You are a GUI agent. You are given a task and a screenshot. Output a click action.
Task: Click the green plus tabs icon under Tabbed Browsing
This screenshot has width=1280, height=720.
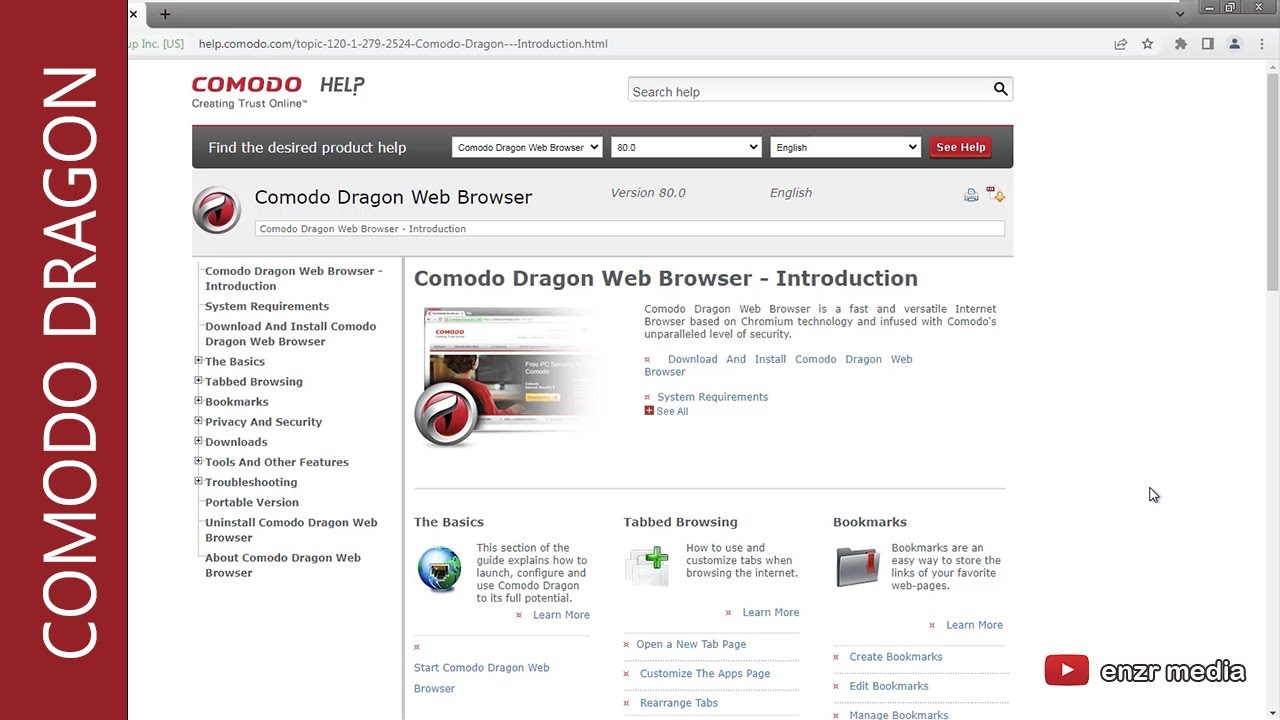[x=647, y=565]
